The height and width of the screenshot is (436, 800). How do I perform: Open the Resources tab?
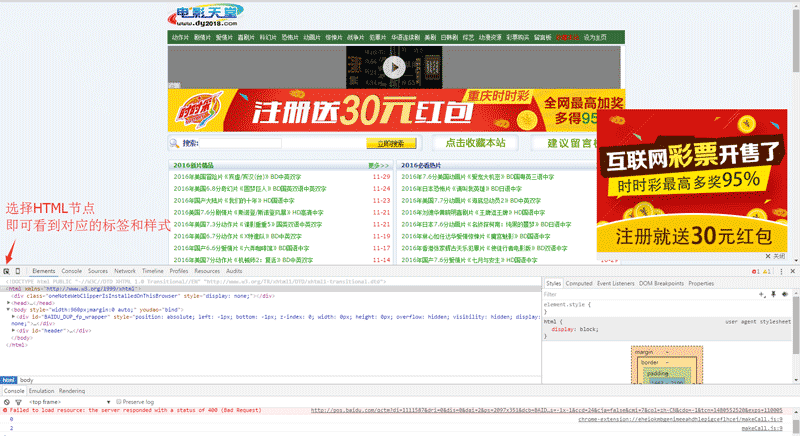click(x=207, y=271)
